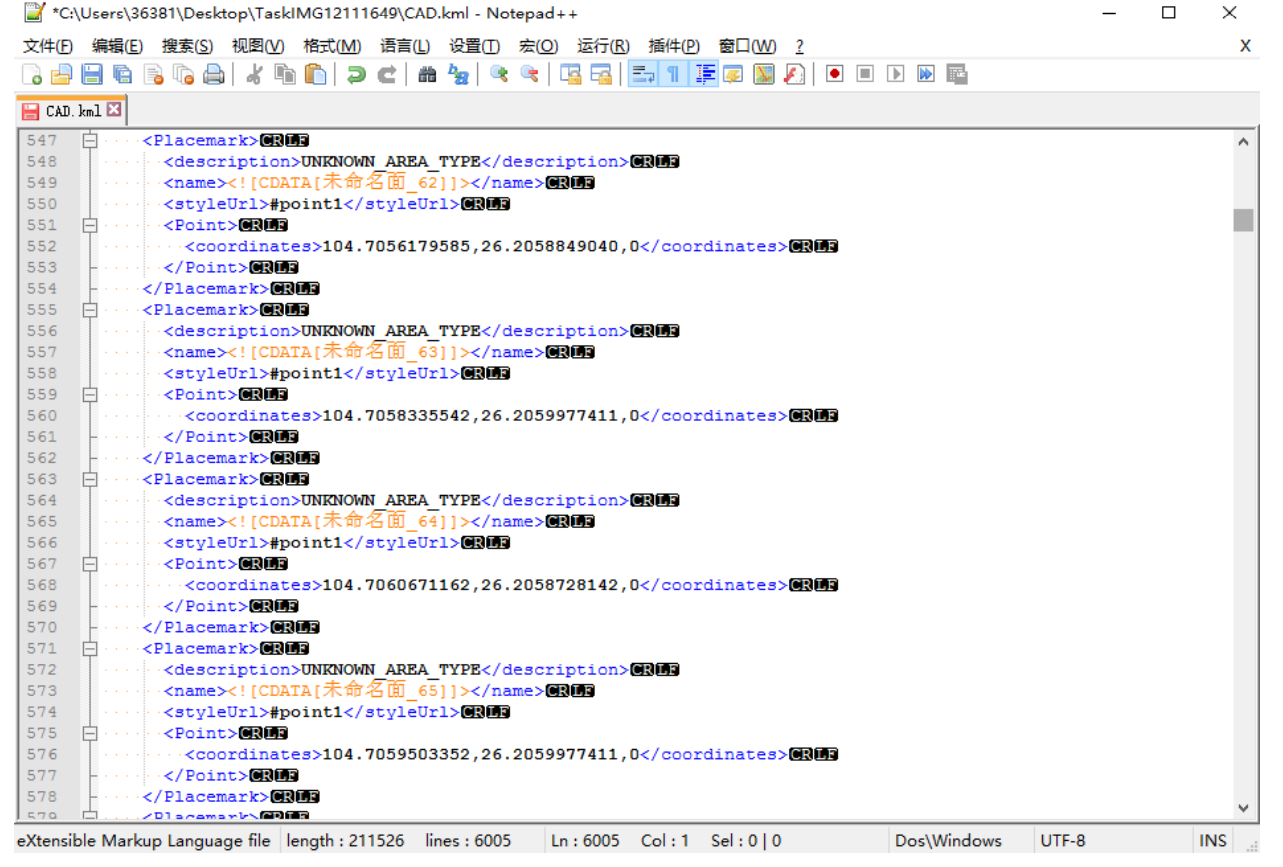Open the Replace dialog icon
The image size is (1283, 867).
point(458,74)
